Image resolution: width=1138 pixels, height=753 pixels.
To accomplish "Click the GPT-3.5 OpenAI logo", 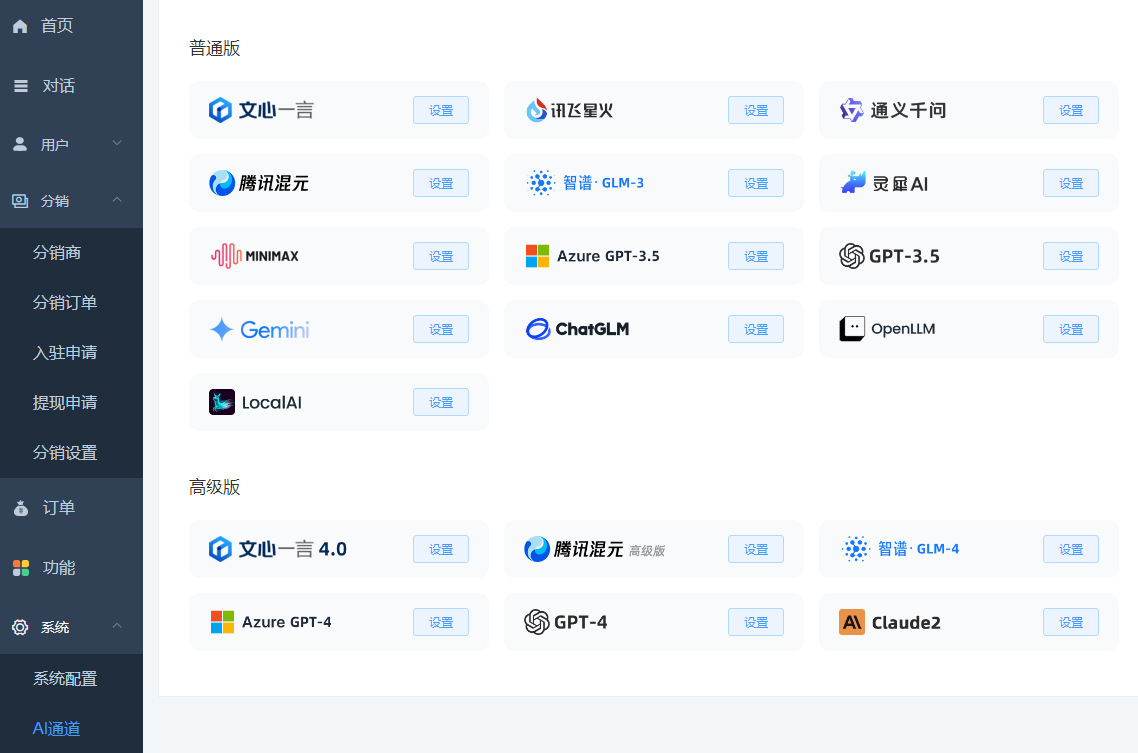I will pos(851,256).
